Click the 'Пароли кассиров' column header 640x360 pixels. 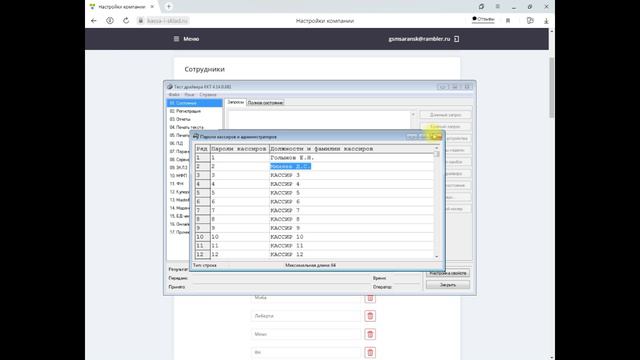coord(240,149)
